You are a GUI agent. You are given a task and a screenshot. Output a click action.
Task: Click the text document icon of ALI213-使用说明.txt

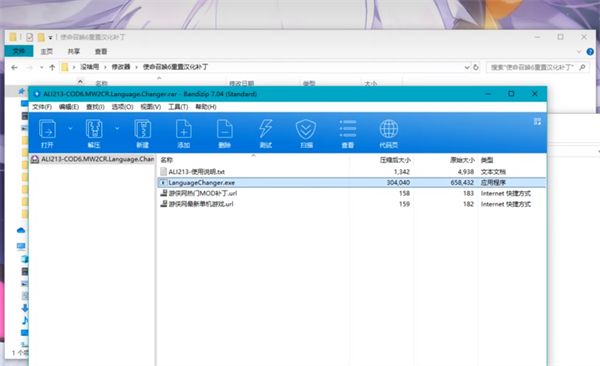(x=163, y=172)
